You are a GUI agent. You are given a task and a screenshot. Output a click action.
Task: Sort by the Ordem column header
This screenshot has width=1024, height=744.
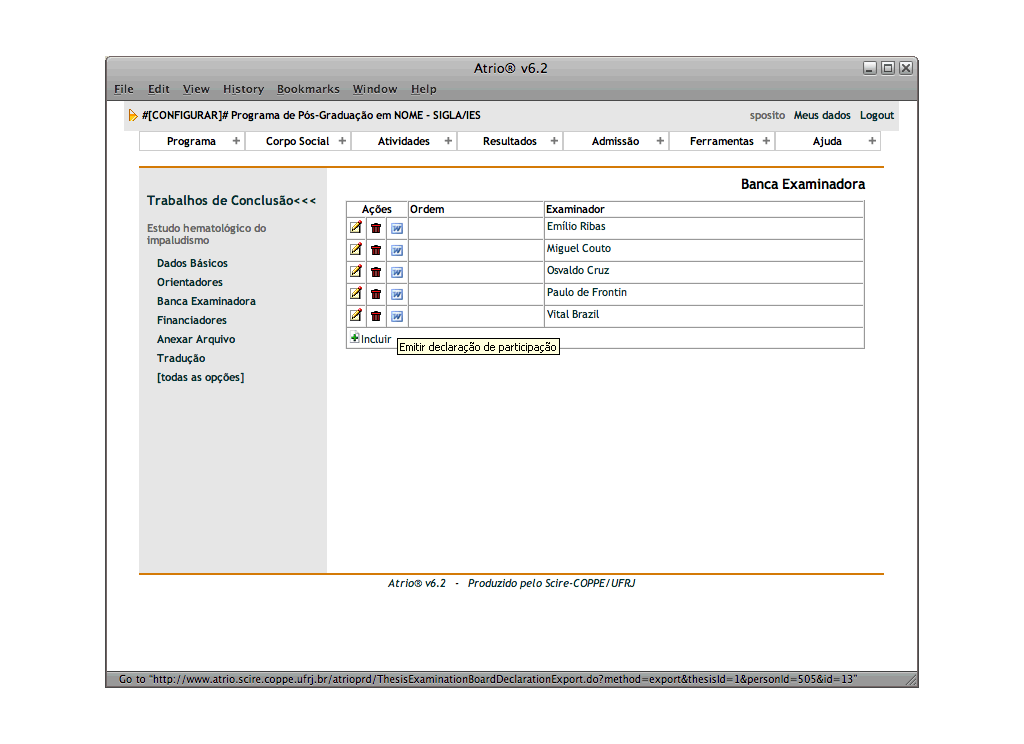coord(428,209)
